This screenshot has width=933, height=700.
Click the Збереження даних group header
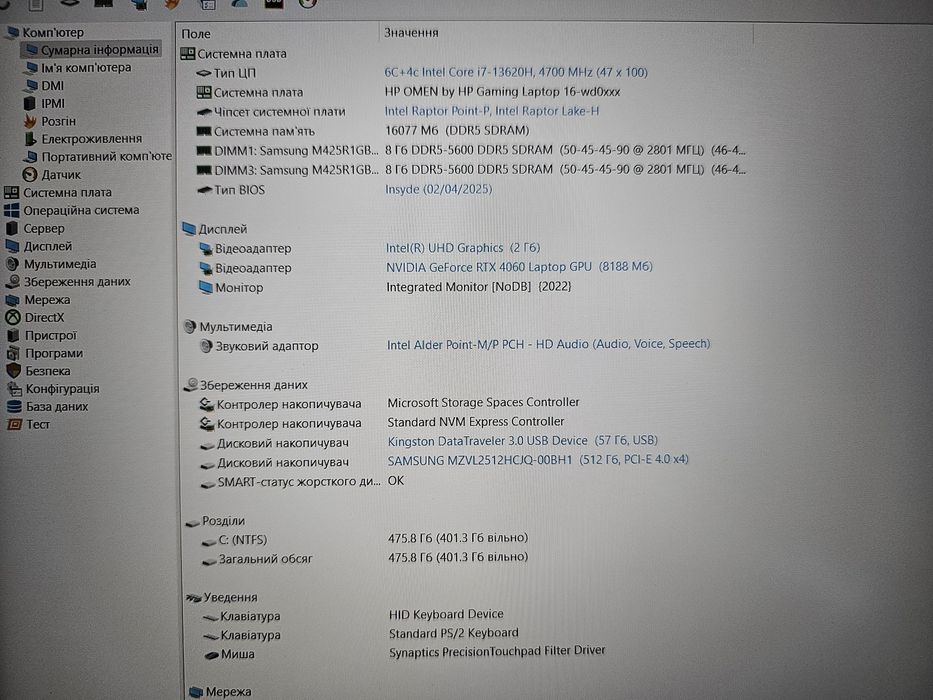tap(246, 385)
